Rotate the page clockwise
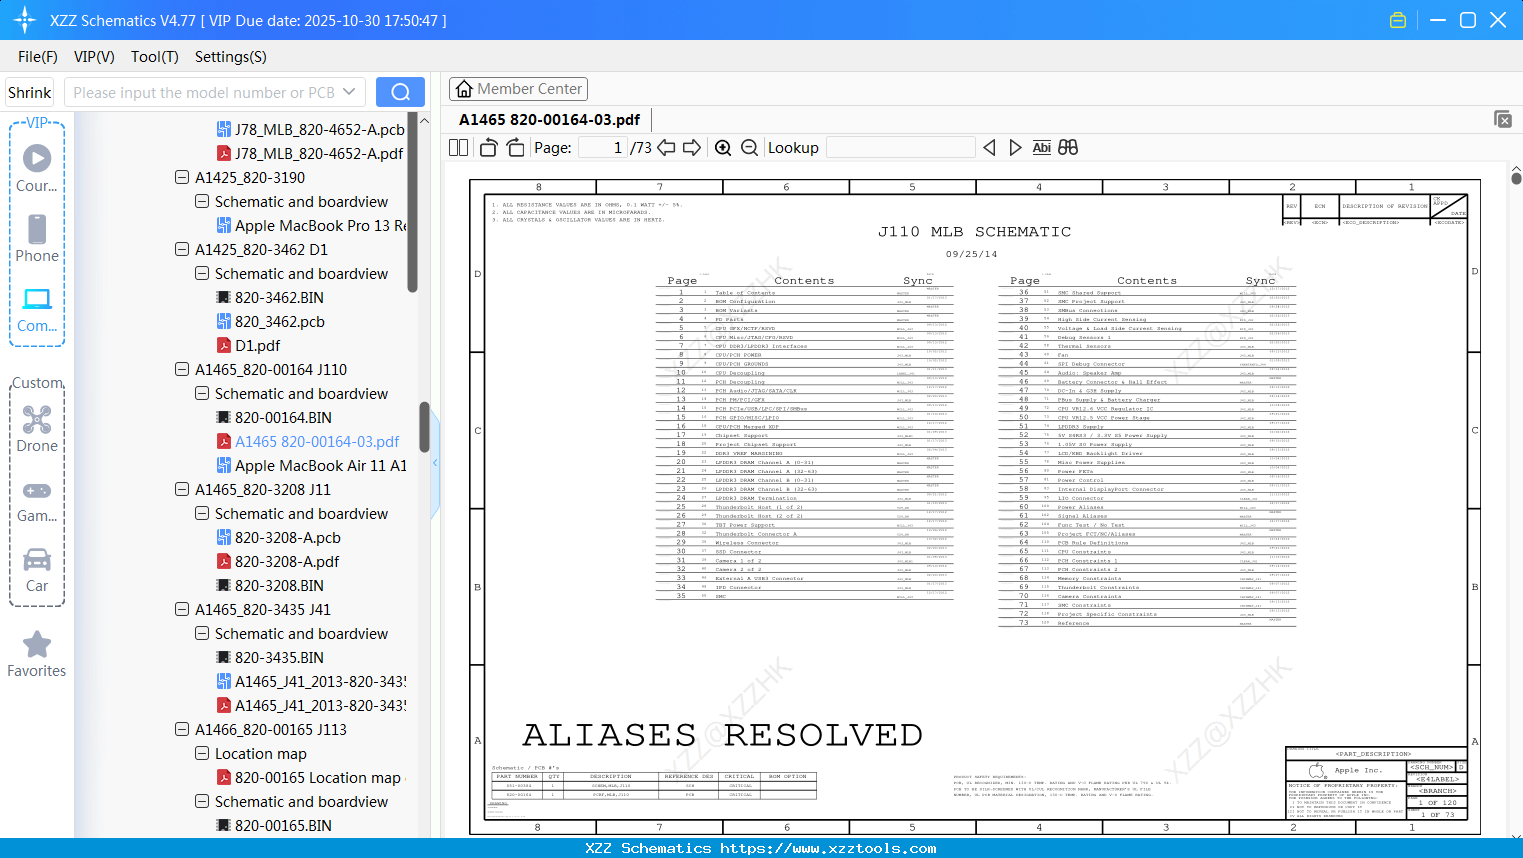 pyautogui.click(x=516, y=148)
